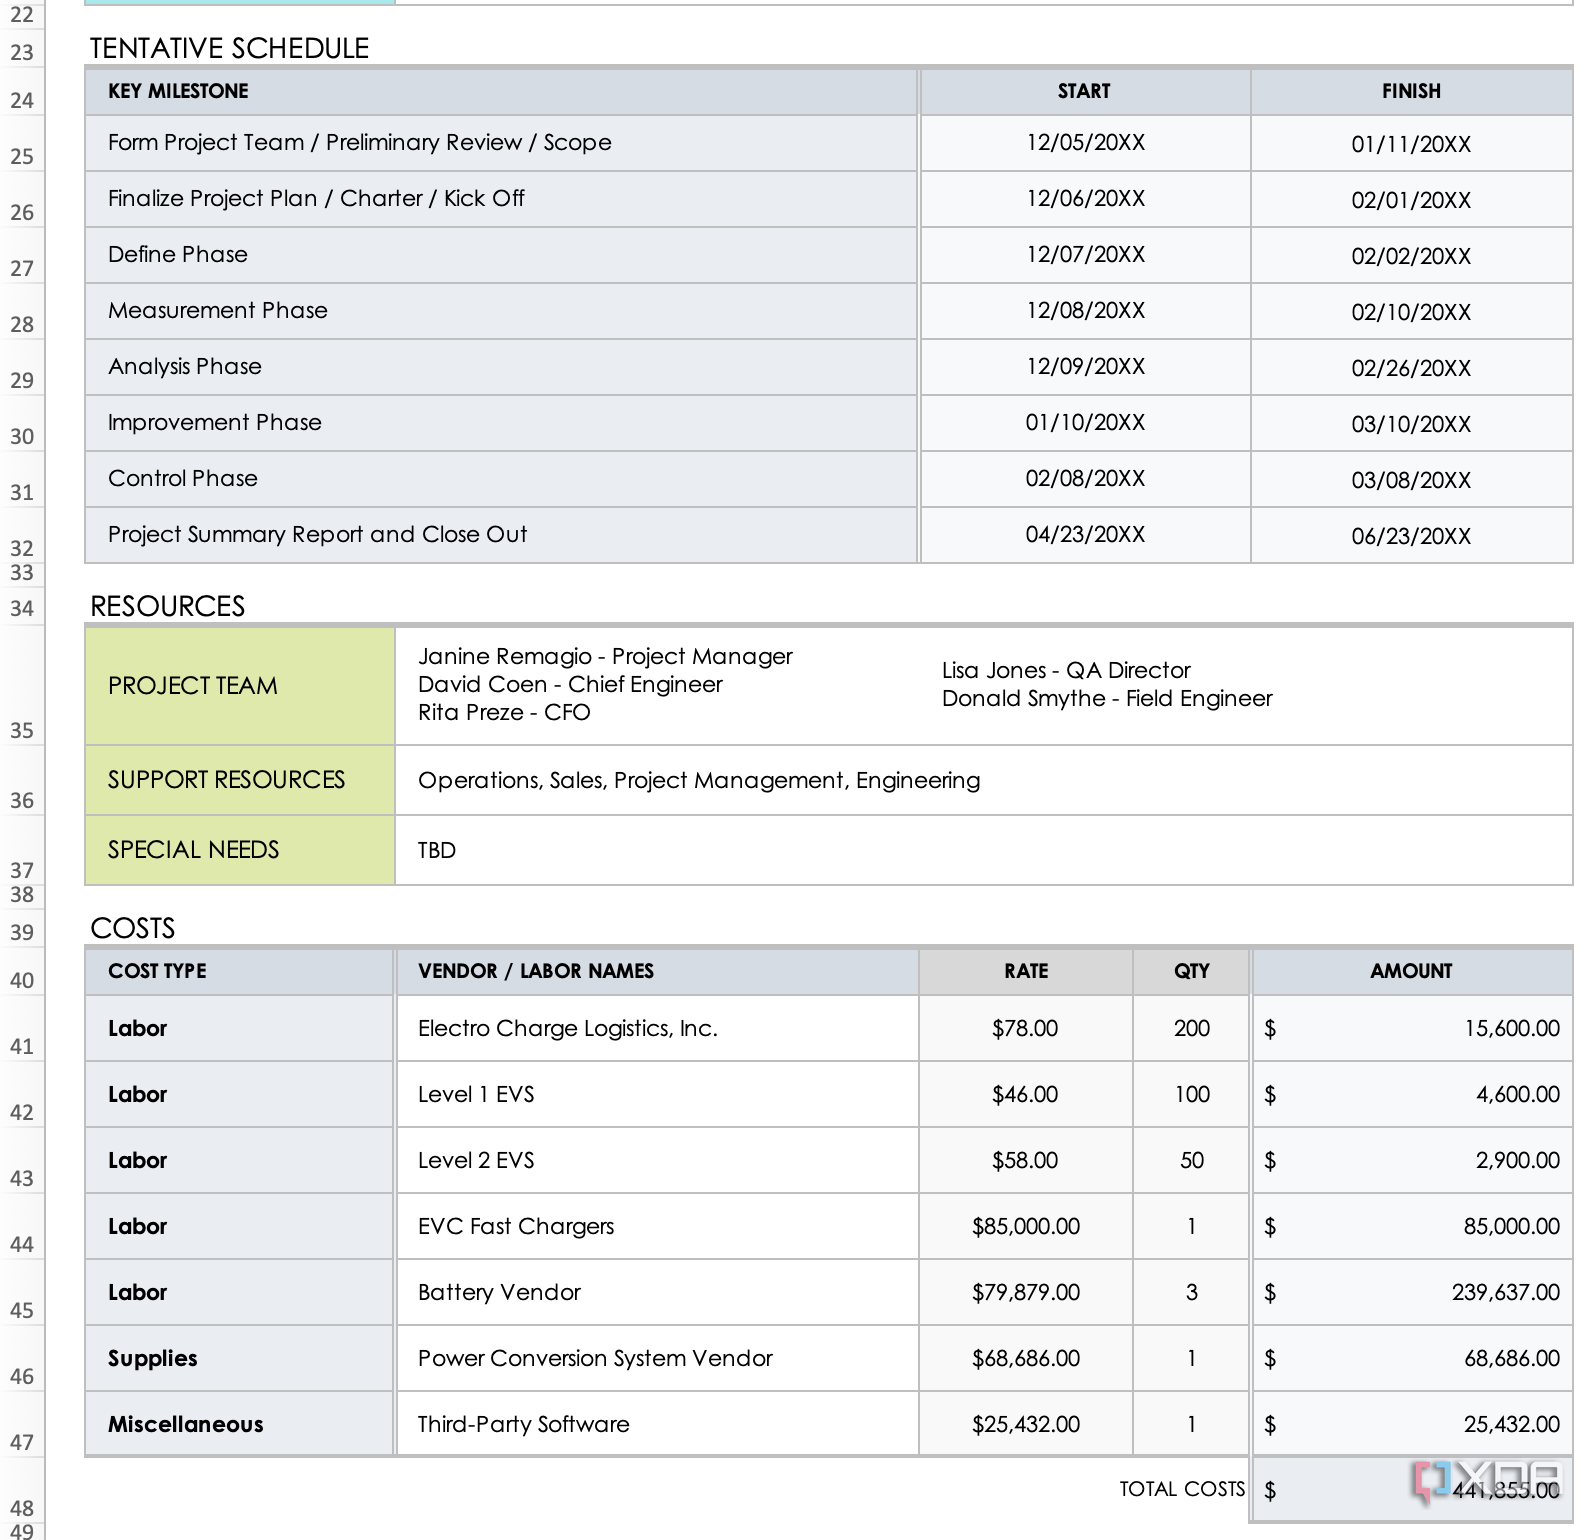Viewport: 1596px width, 1540px height.
Task: Click the TOTAL COSTS label
Action: pos(1182,1489)
